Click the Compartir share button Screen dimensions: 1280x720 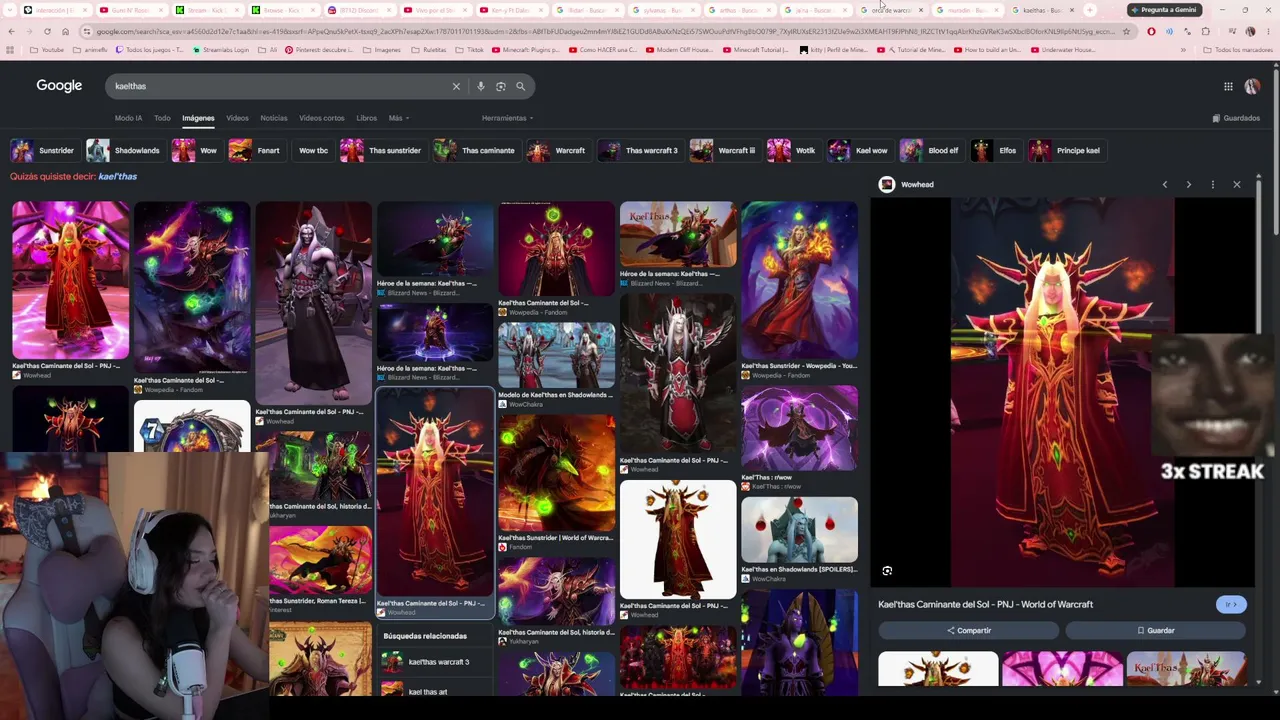(968, 631)
